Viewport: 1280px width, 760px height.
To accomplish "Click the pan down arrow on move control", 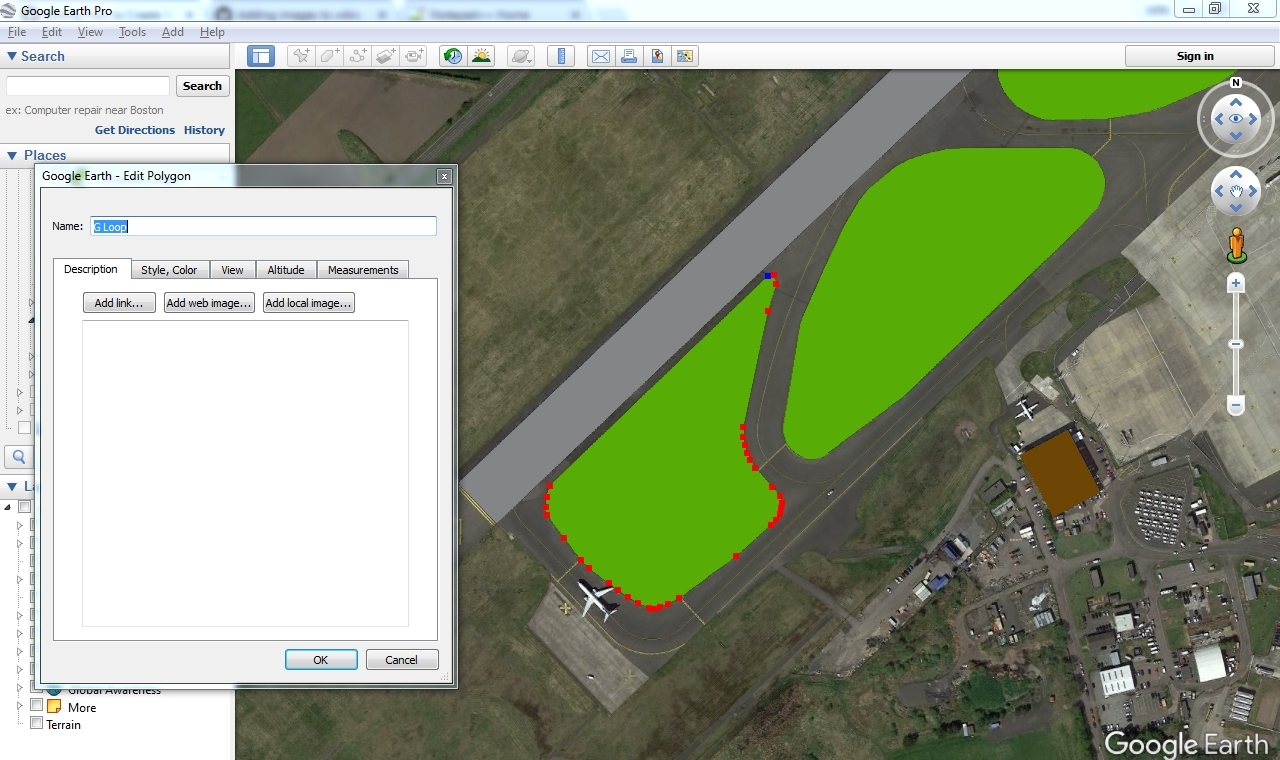I will tap(1236, 208).
